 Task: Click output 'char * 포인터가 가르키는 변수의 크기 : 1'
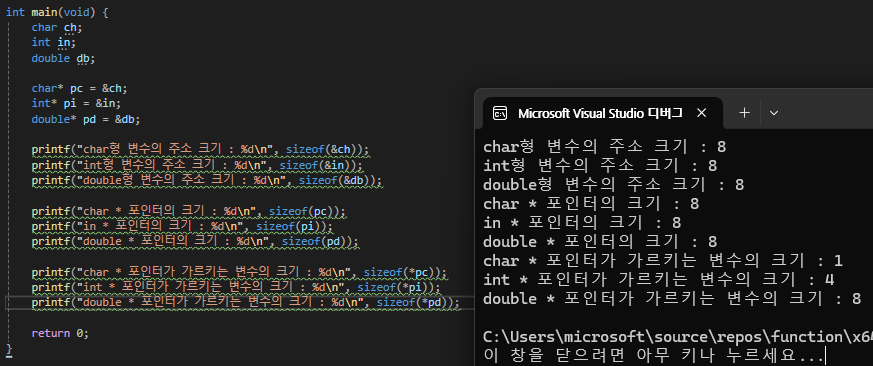pyautogui.click(x=663, y=260)
